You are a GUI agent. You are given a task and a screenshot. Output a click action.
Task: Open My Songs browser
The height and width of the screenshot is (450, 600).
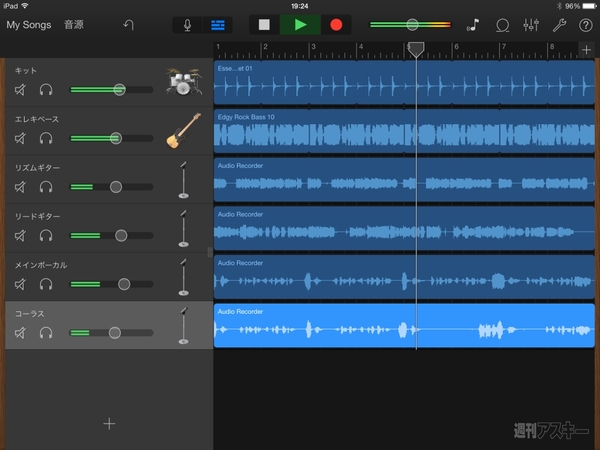[x=29, y=24]
